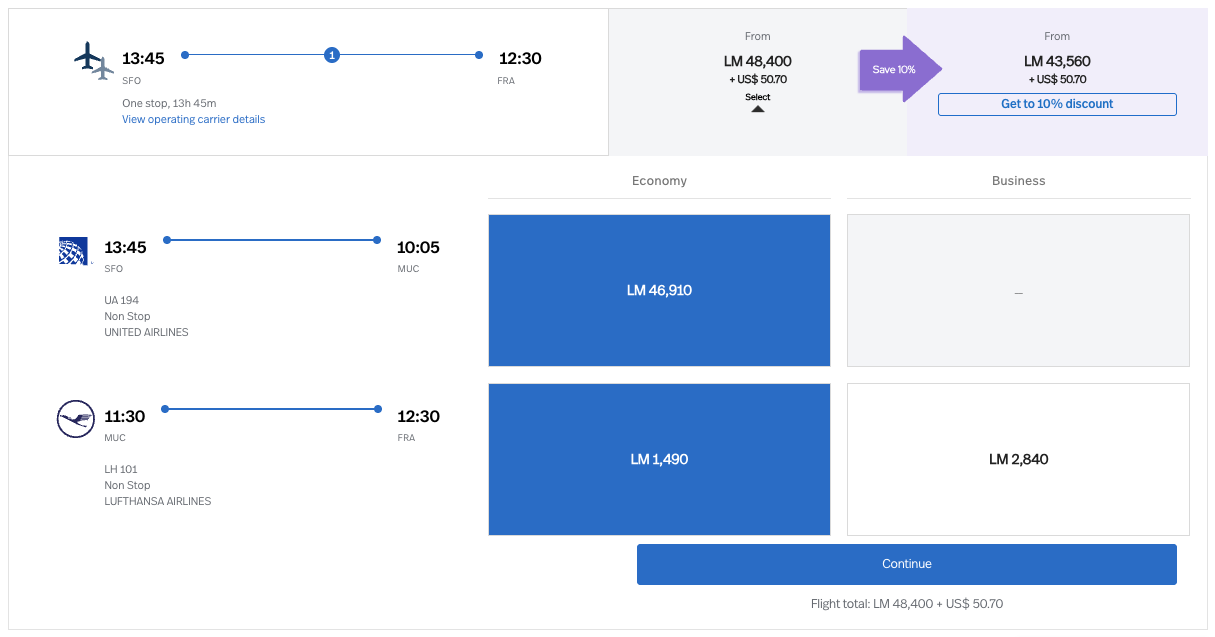Click the SFO departure dot on the timeline
Screen dimensions: 1215x637
point(183,55)
